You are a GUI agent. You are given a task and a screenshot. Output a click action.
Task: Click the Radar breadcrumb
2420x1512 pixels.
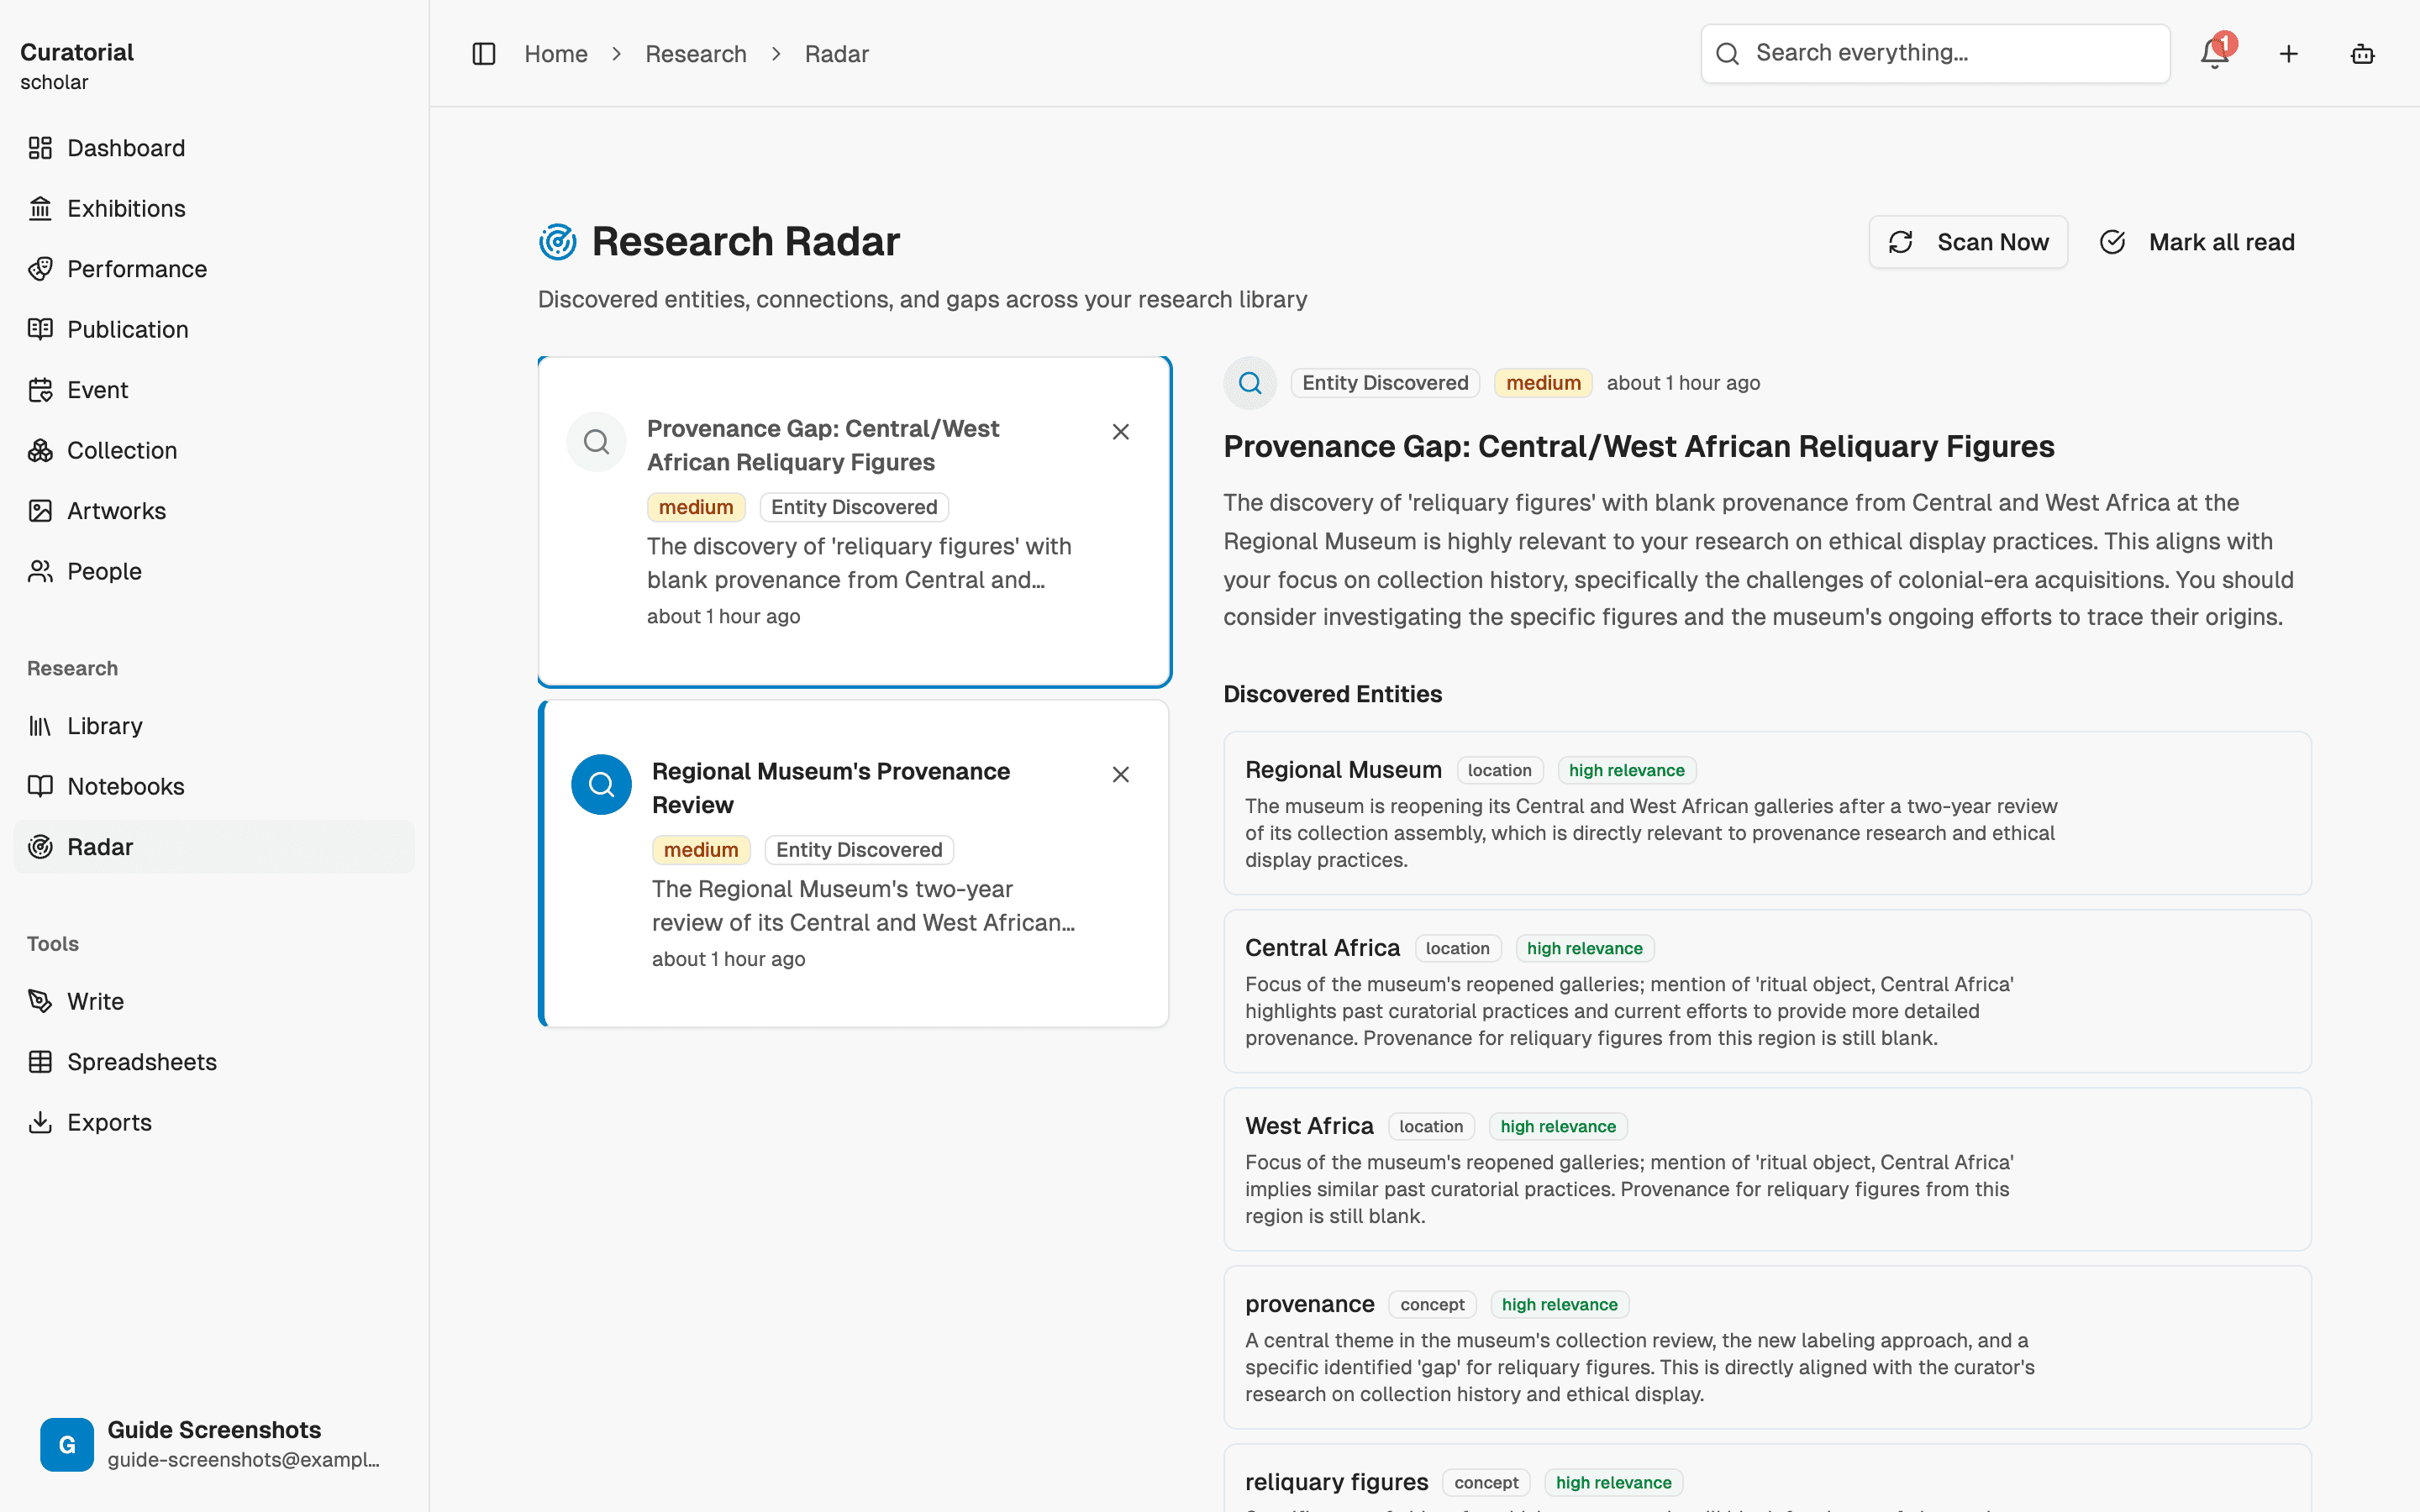[837, 54]
